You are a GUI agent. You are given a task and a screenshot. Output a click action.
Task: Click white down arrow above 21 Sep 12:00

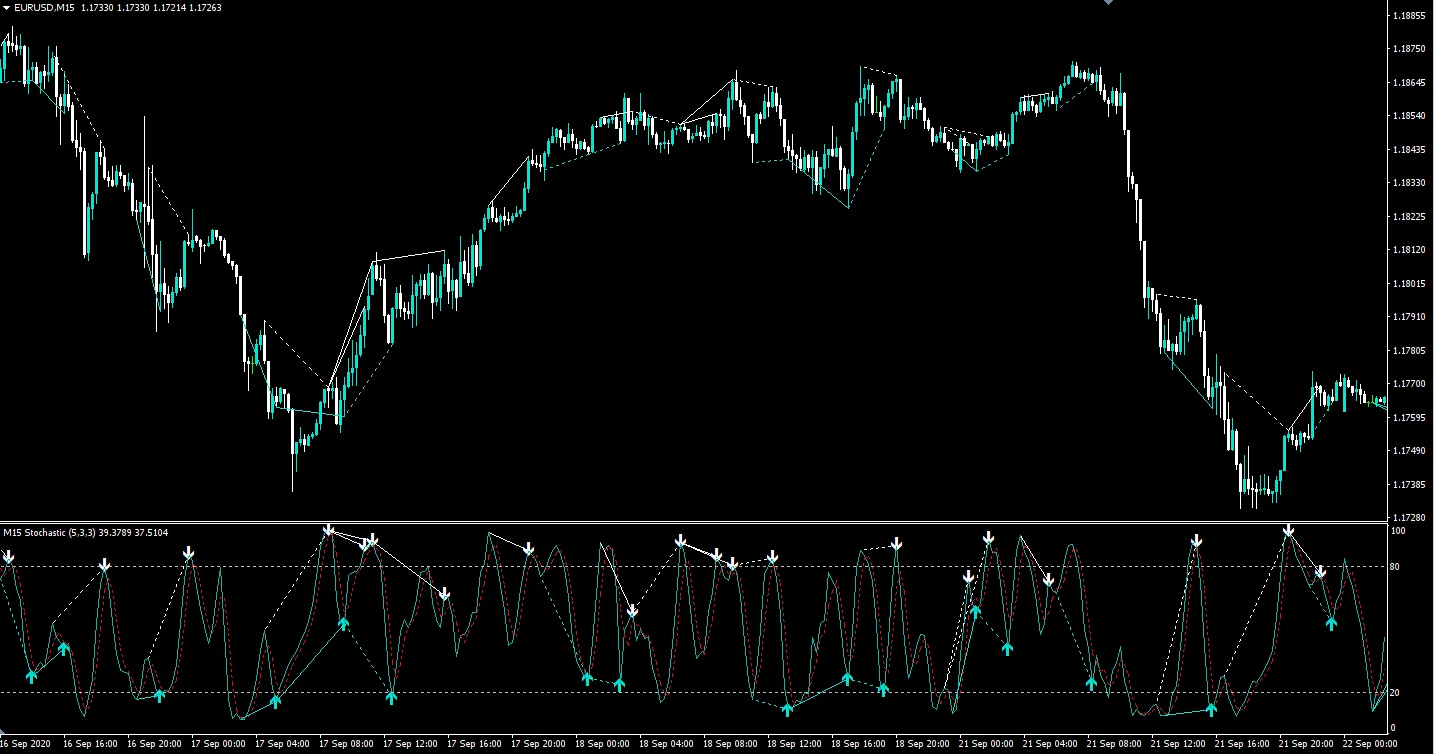click(x=1196, y=541)
